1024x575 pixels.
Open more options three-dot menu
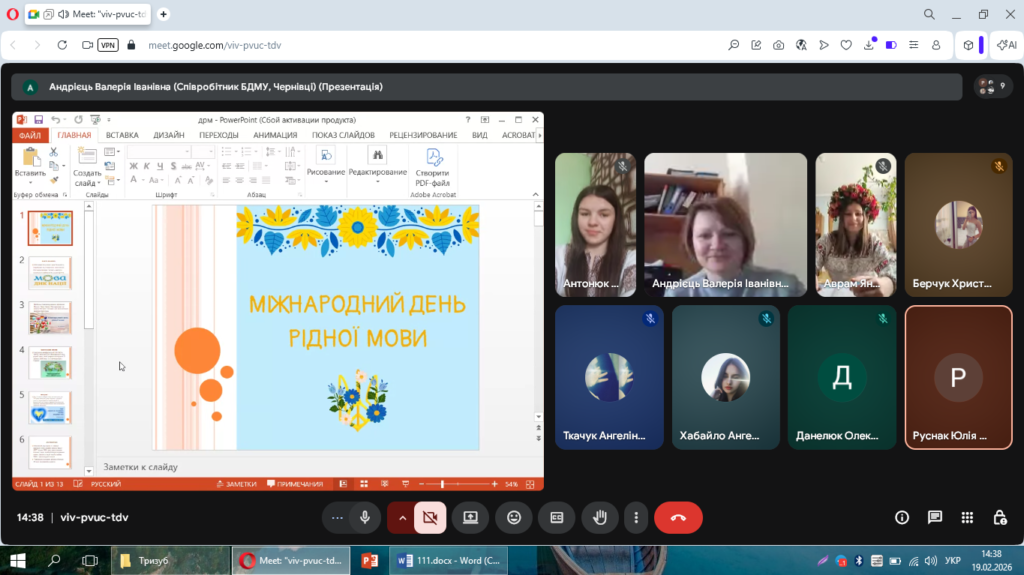click(636, 517)
